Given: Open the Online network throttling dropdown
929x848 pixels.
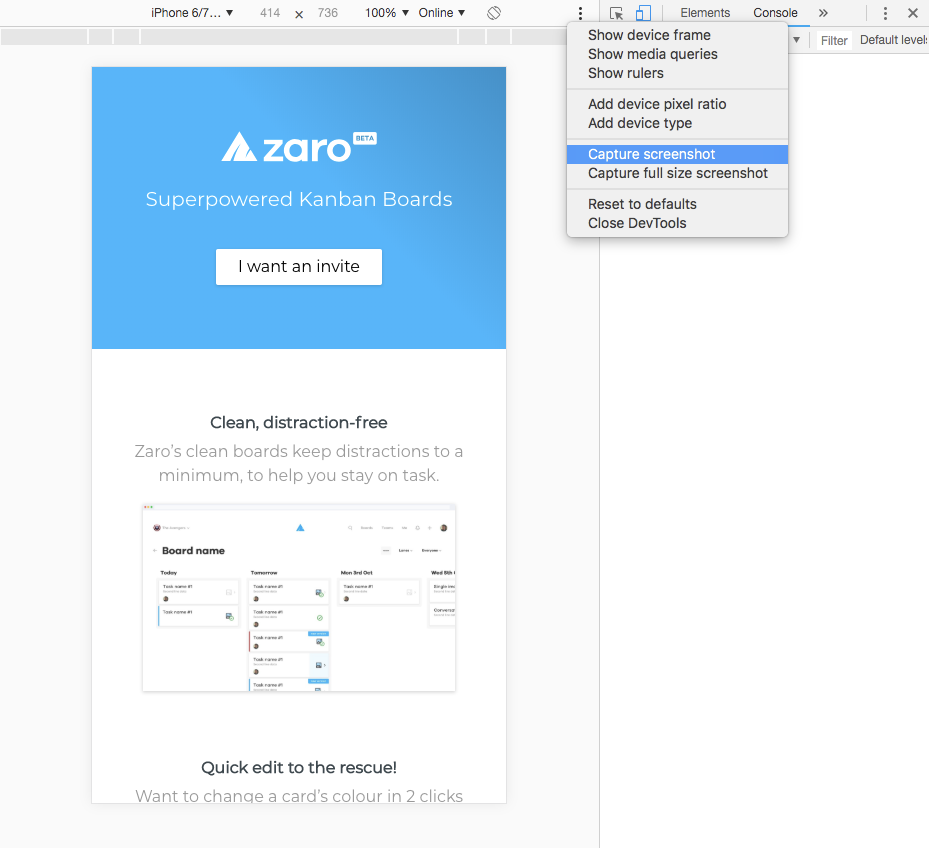Looking at the screenshot, I should pyautogui.click(x=441, y=12).
